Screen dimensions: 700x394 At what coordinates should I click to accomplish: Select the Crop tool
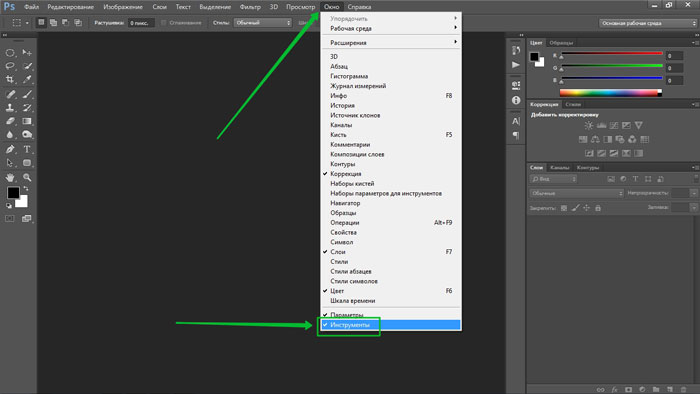[x=10, y=79]
